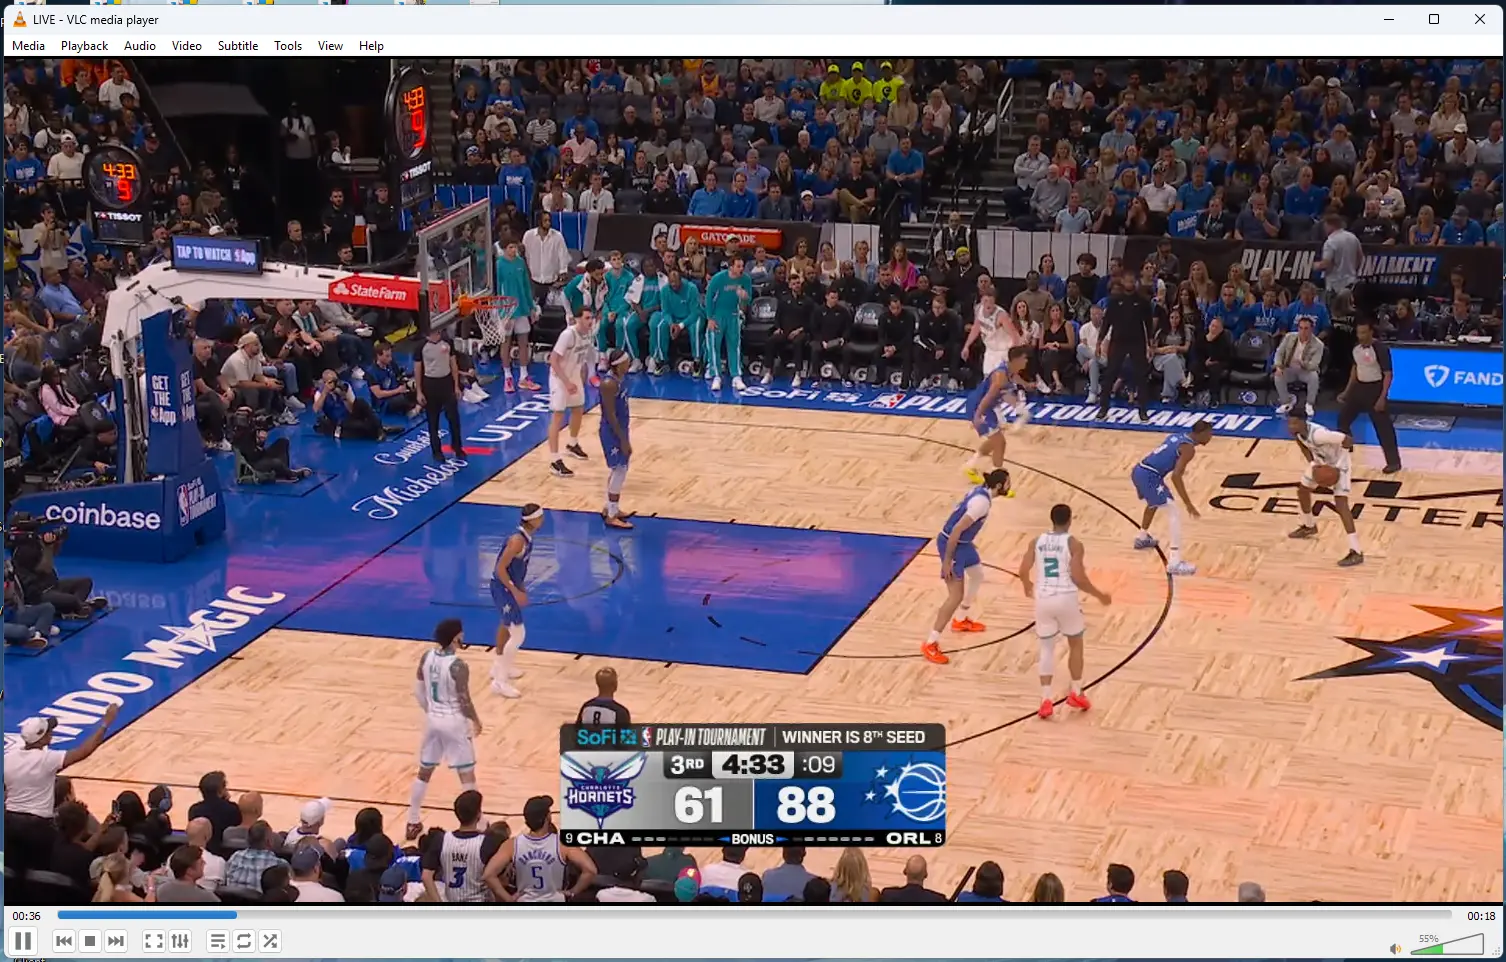Toggle random shuffle playback

point(270,941)
